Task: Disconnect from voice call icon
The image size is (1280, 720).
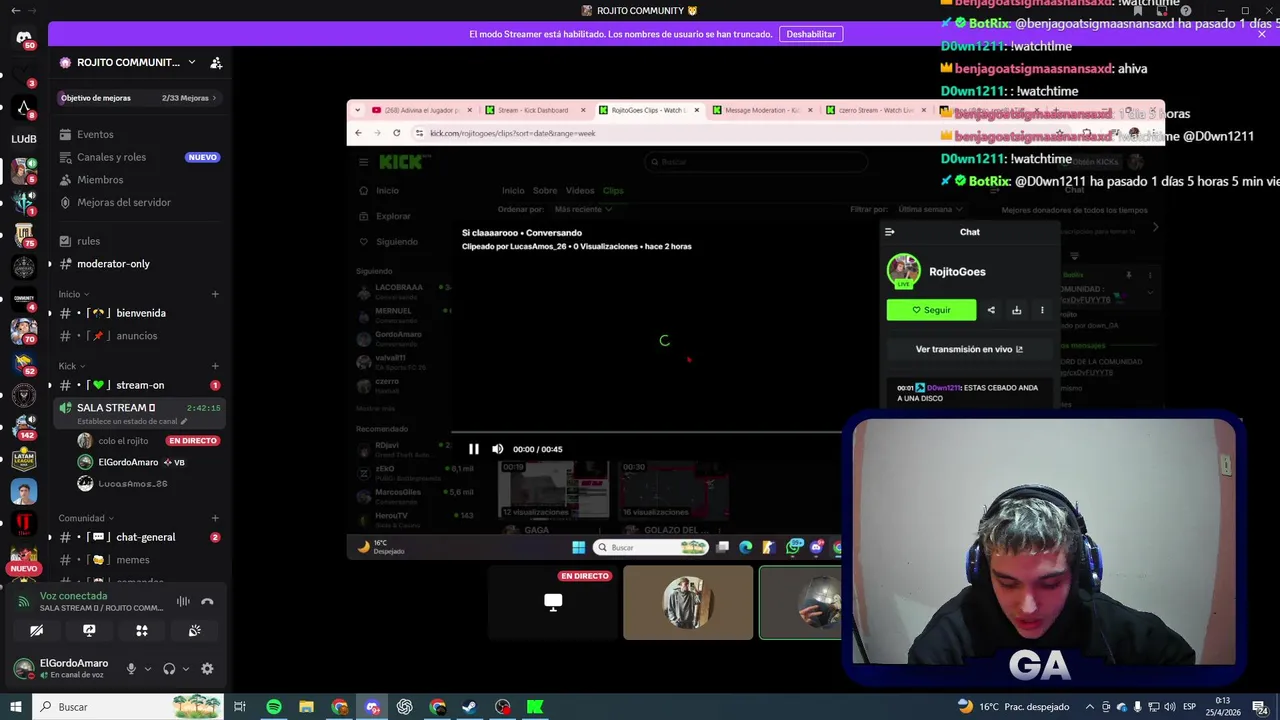Action: pyautogui.click(x=207, y=601)
